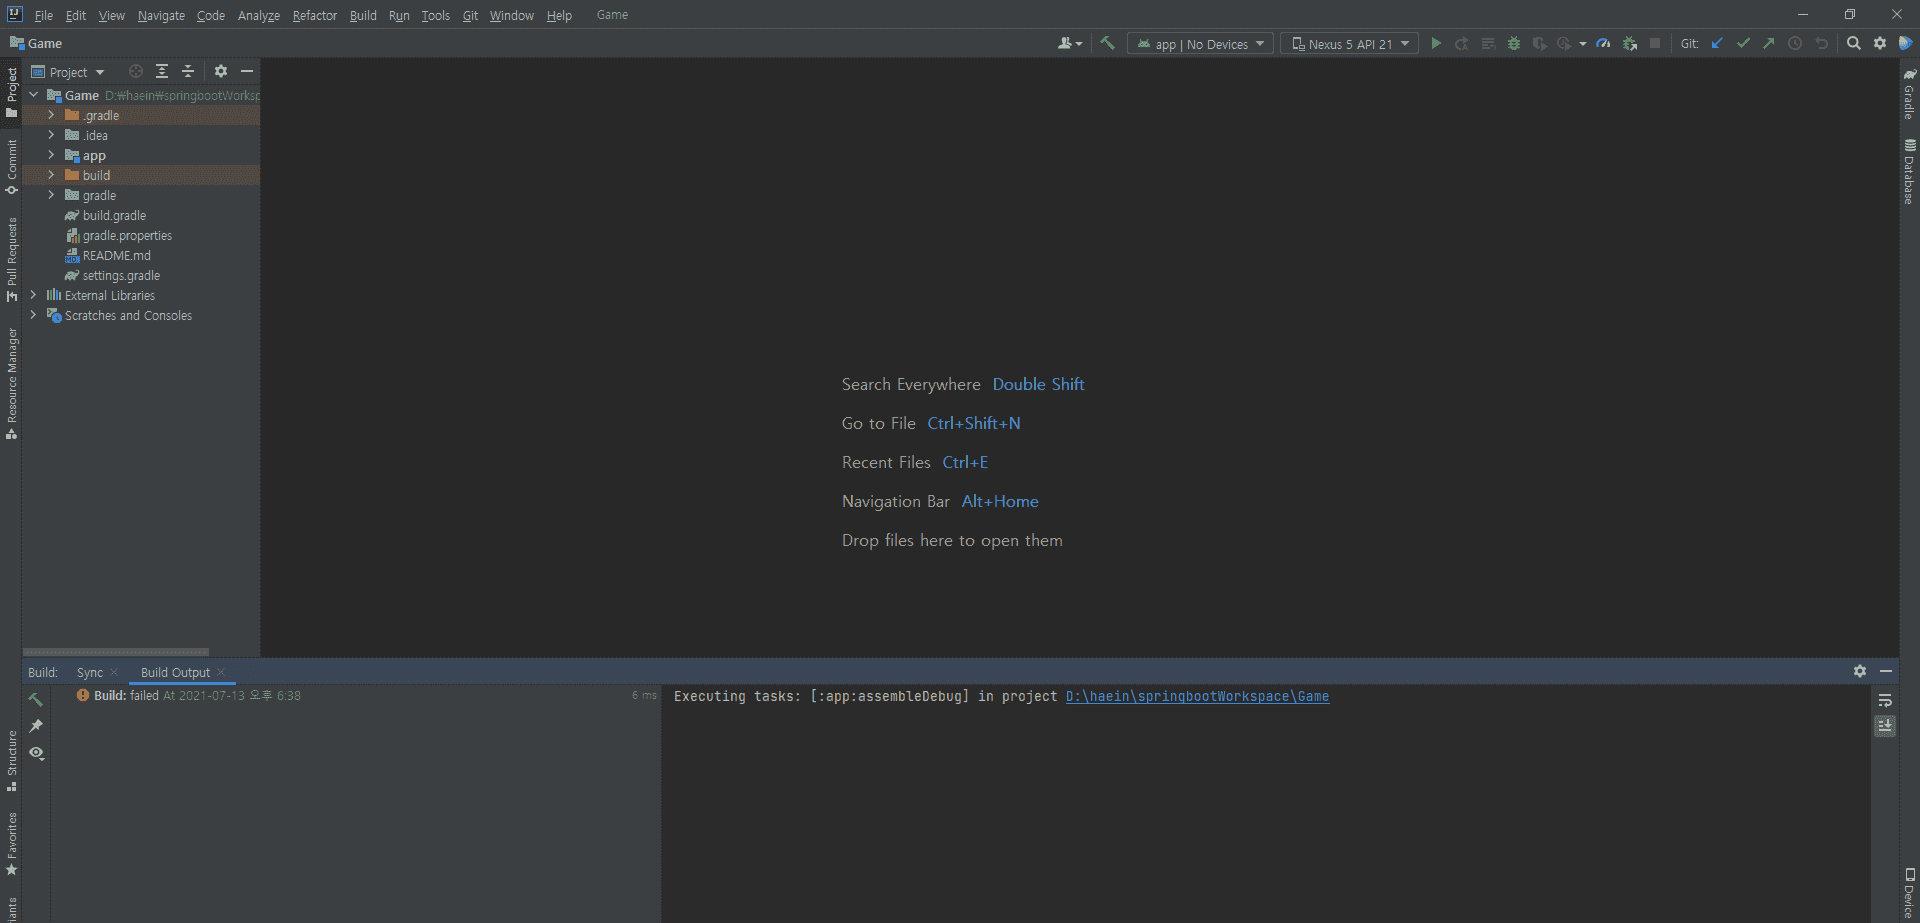Click the Git update project arrow icon
Screen dimensions: 1920x923
[1717, 43]
